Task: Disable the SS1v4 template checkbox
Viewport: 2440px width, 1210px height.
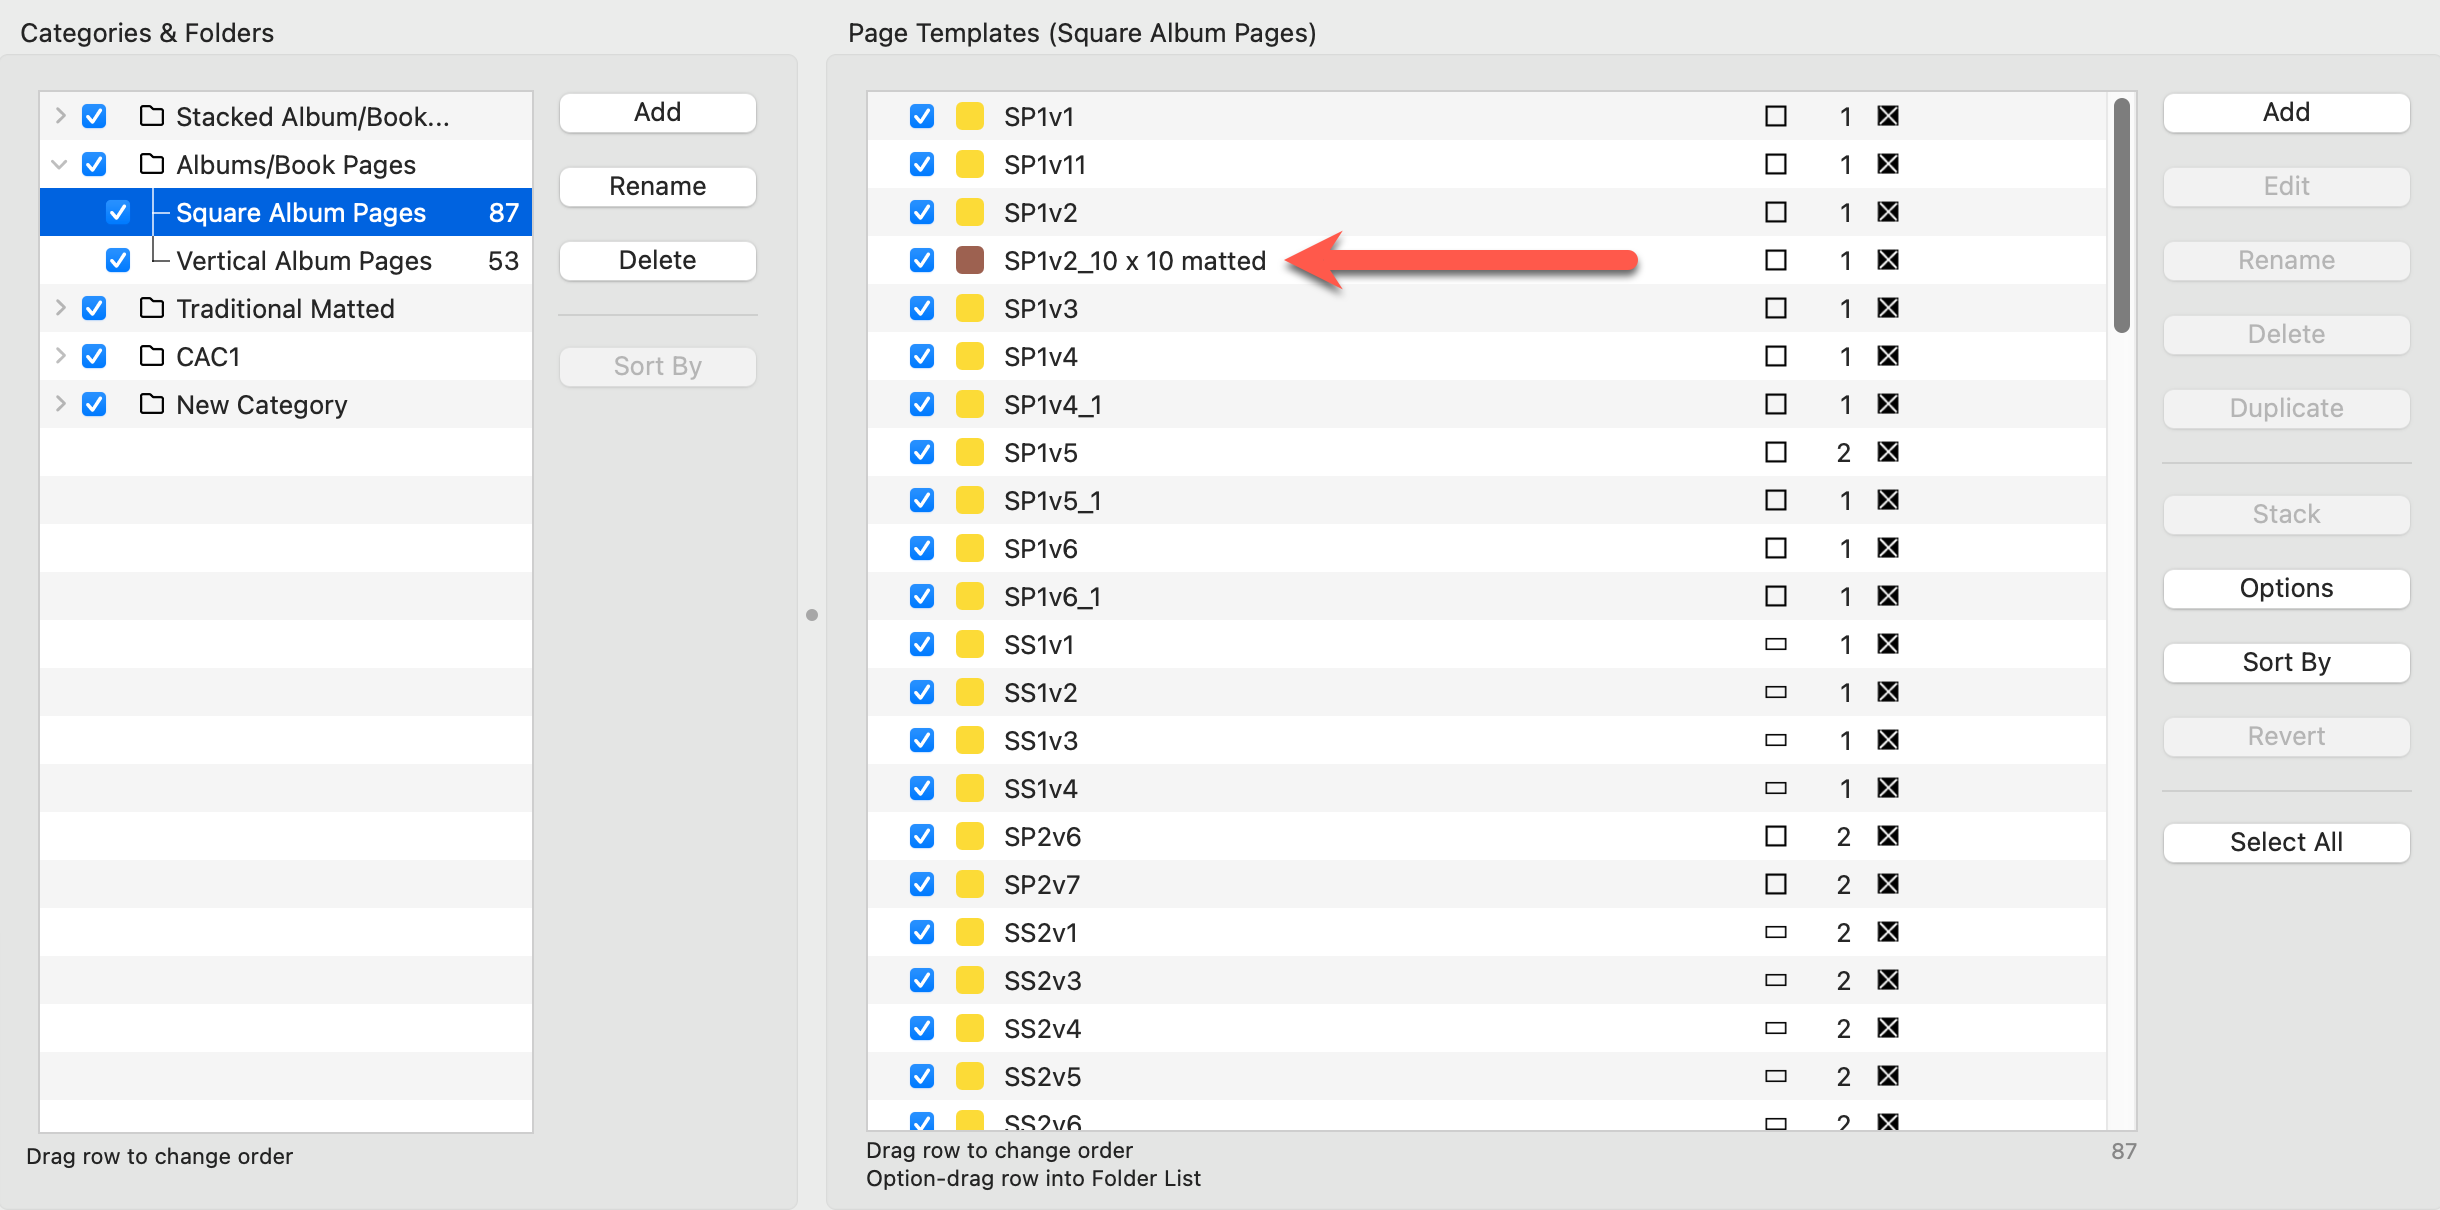Action: pyautogui.click(x=922, y=788)
